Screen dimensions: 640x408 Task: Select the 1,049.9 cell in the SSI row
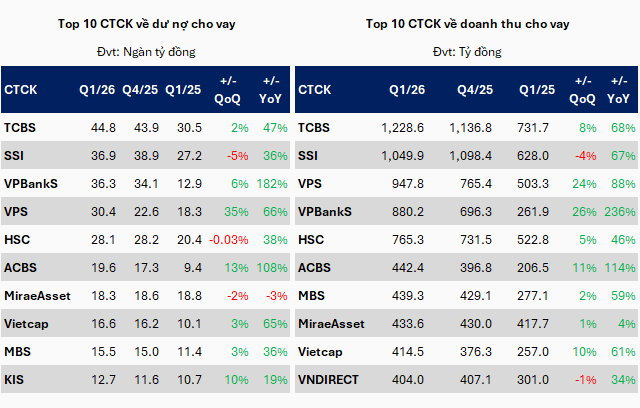coord(402,155)
